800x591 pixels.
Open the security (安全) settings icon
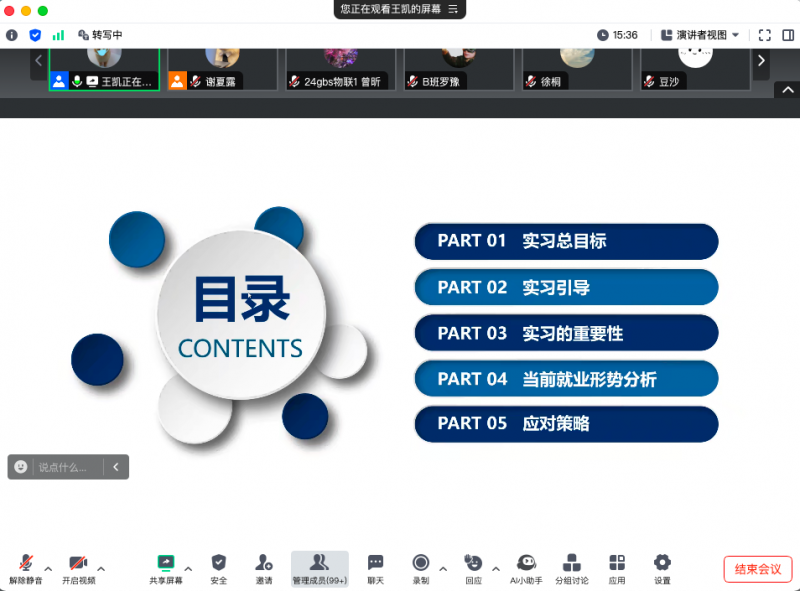[219, 566]
